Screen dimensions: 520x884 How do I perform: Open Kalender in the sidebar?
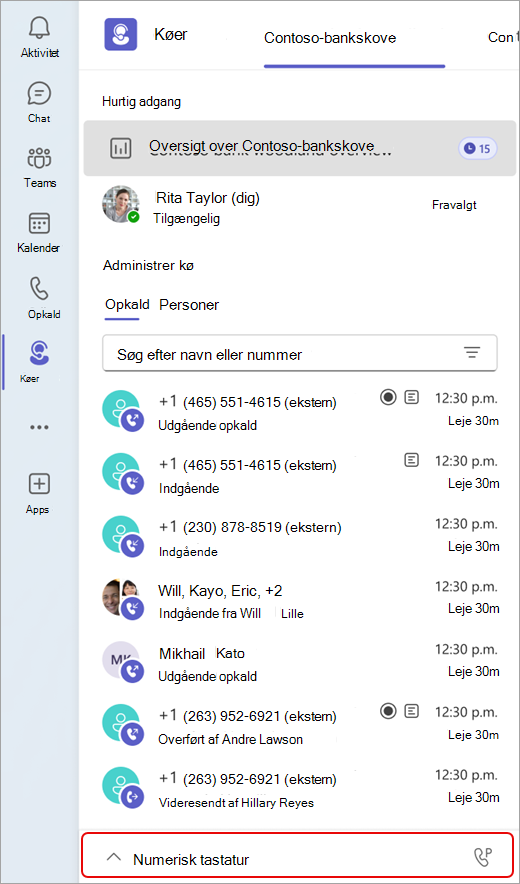(x=39, y=224)
